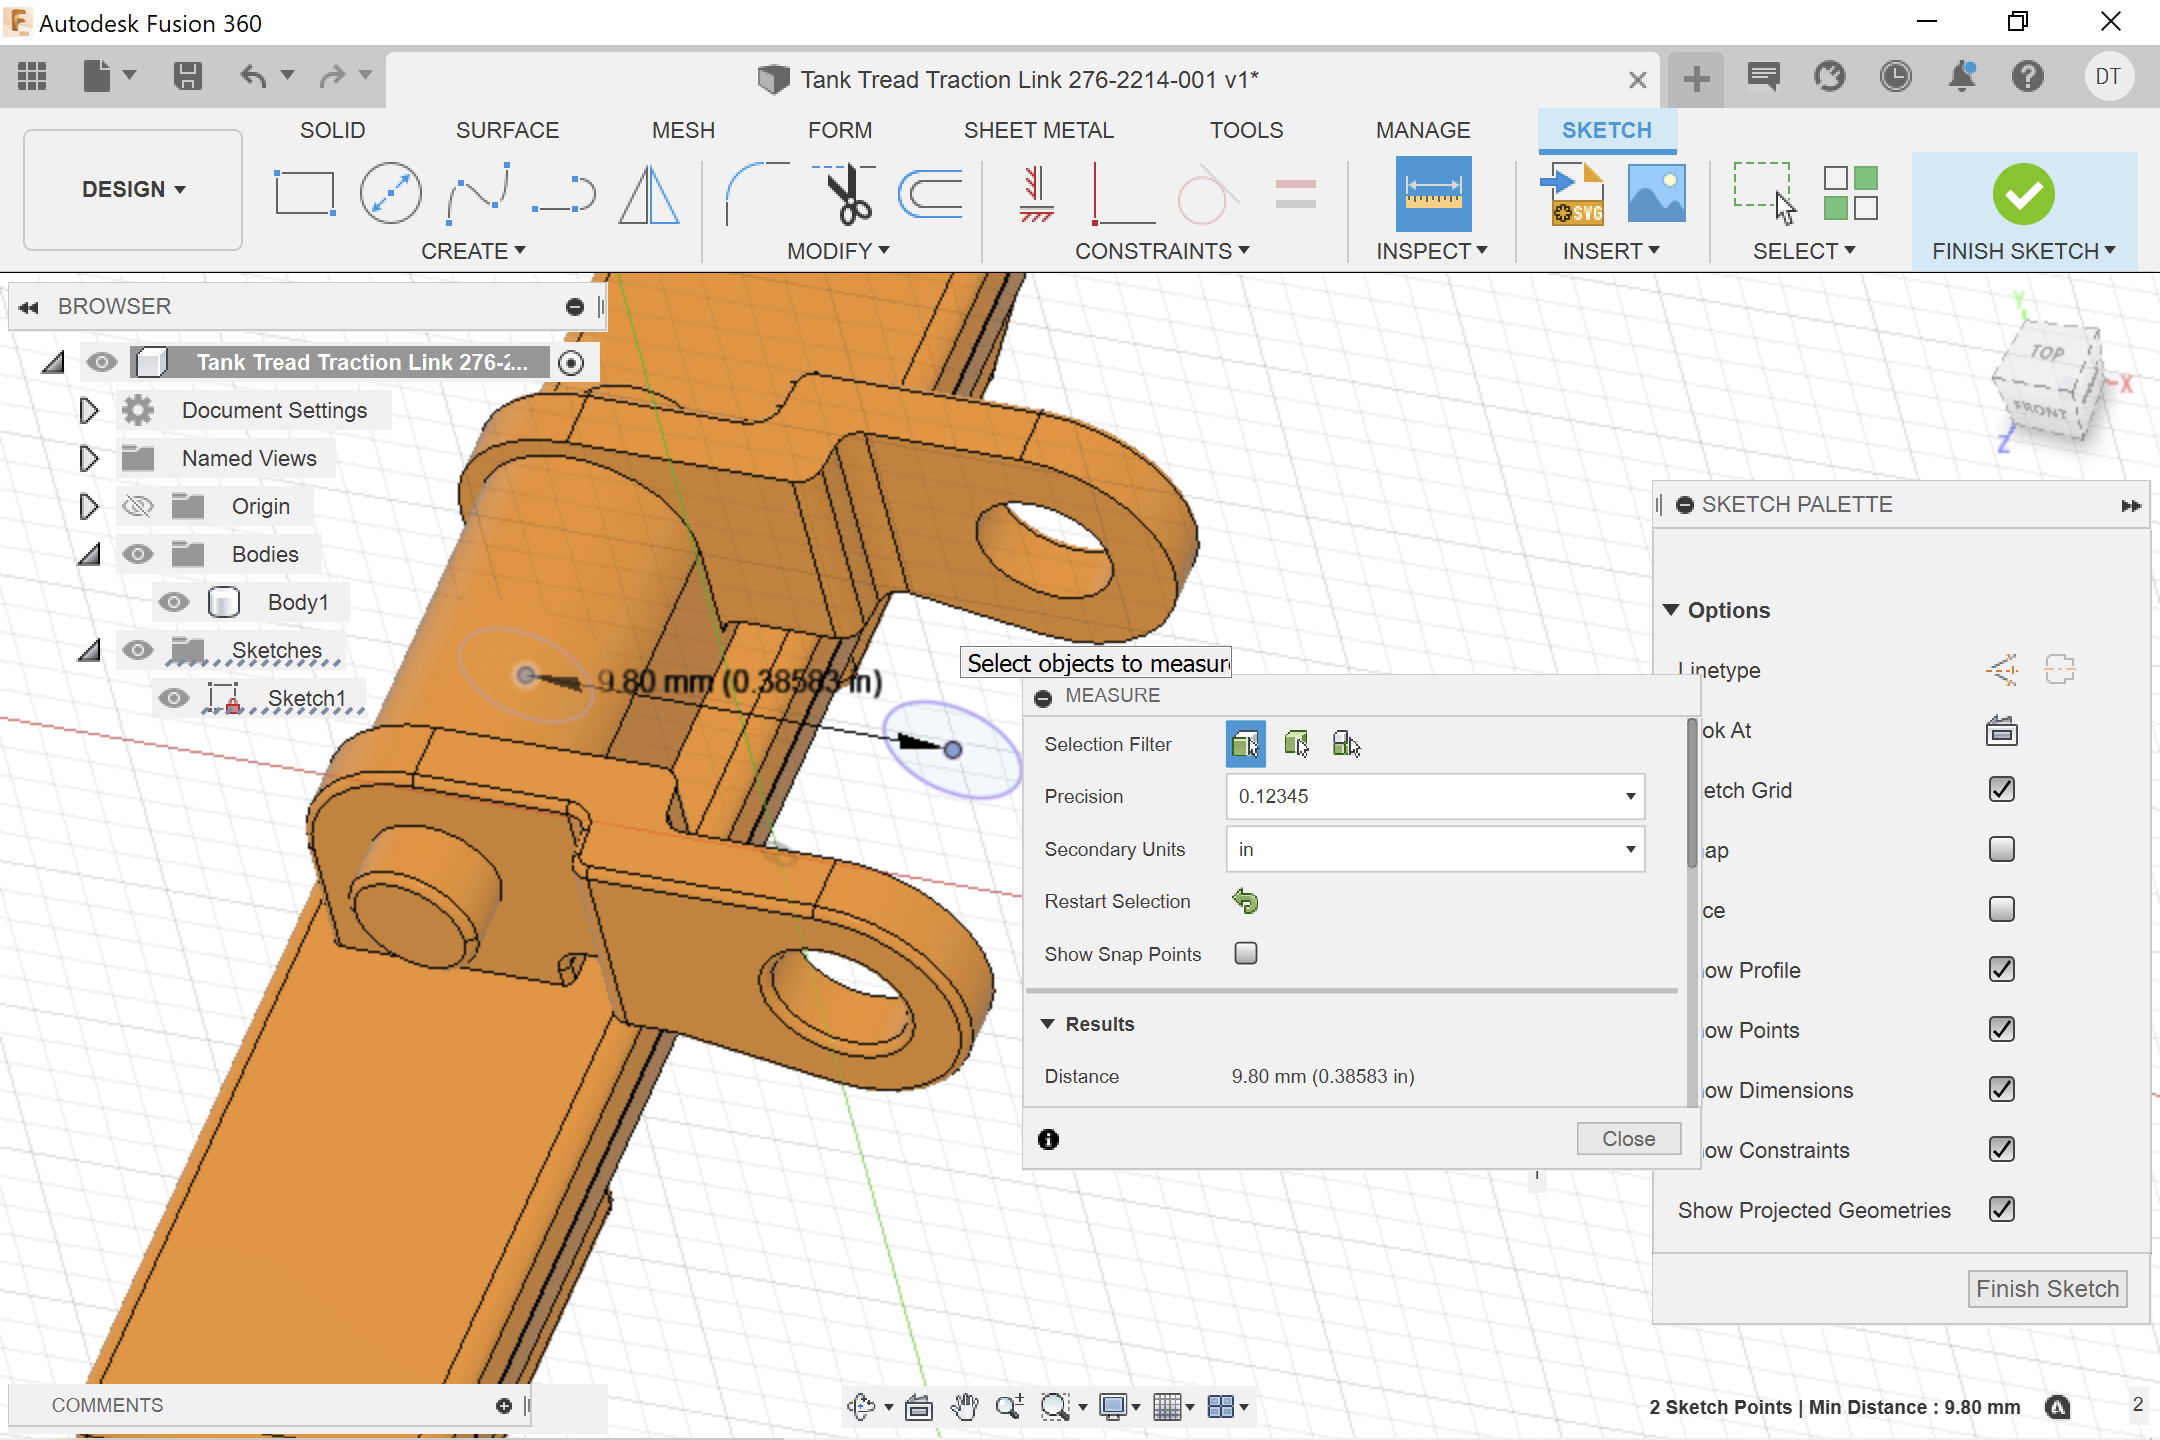Viewport: 2160px width, 1440px height.
Task: Click the Insert SVG icon
Action: tap(1577, 193)
